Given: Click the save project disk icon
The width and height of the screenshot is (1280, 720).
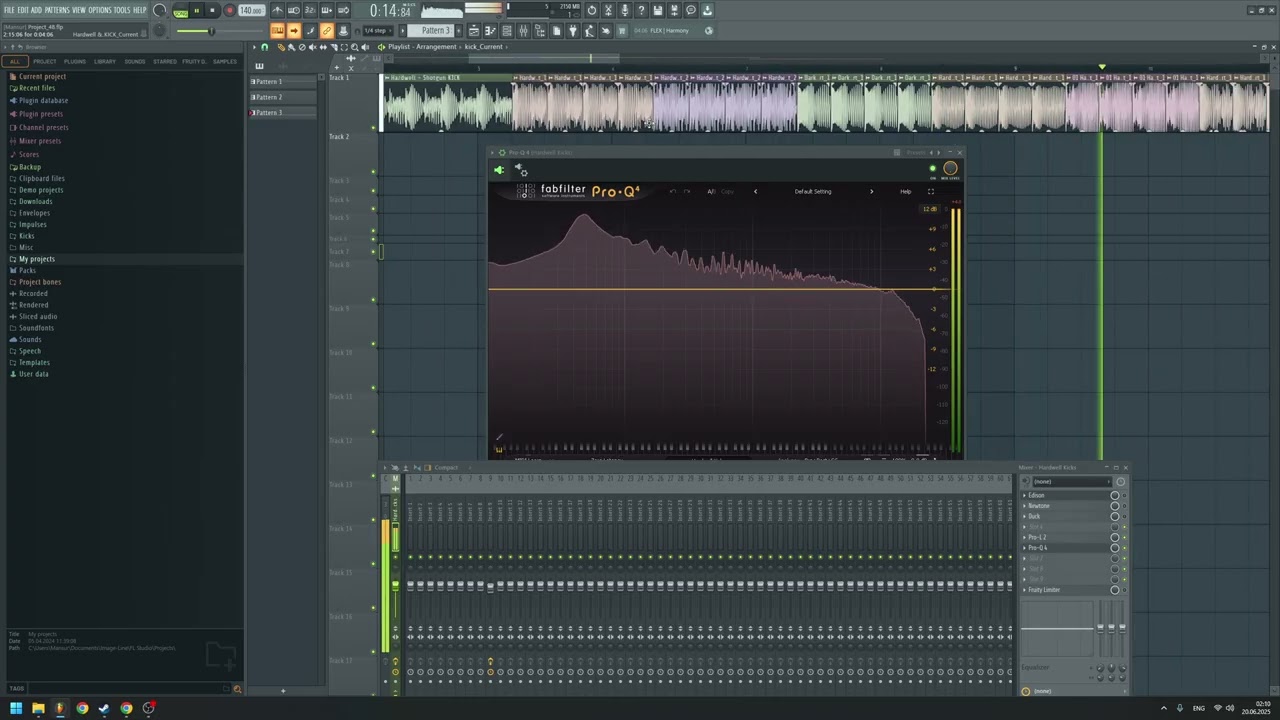Looking at the screenshot, I should click(x=658, y=11).
